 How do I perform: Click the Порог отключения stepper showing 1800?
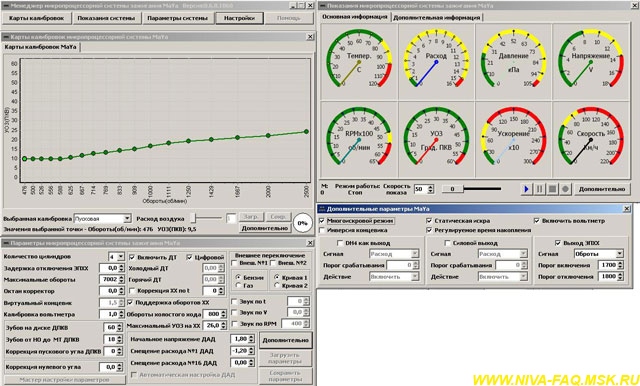pyautogui.click(x=611, y=277)
